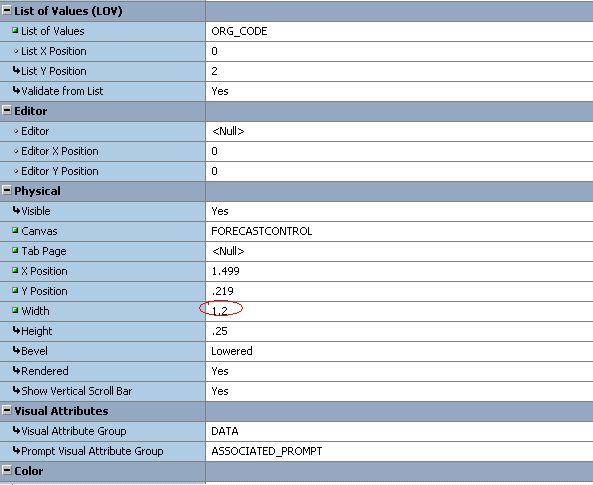Click the green icon next to Width
Screen dimensions: 593x485
coord(15,311)
